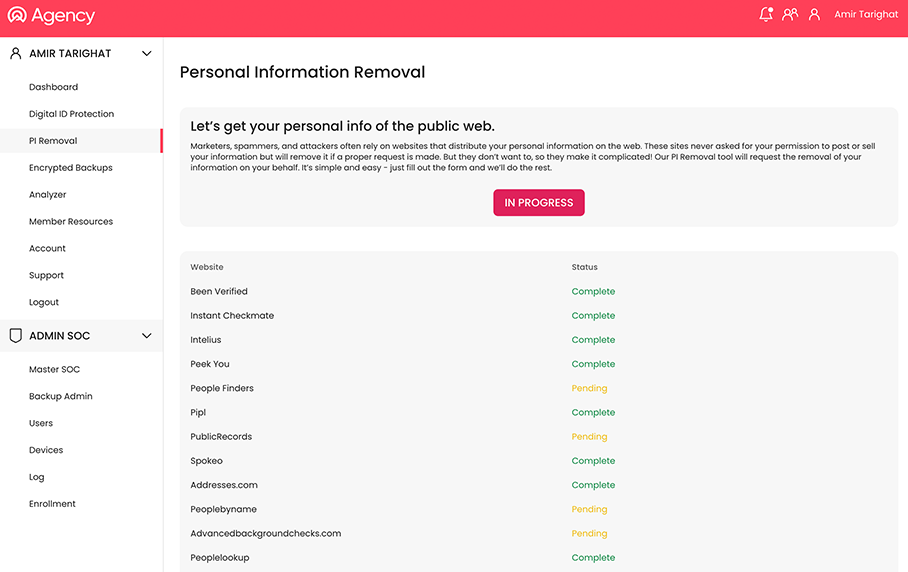The image size is (908, 572).
Task: Go to Digital ID Protection
Action: (71, 114)
